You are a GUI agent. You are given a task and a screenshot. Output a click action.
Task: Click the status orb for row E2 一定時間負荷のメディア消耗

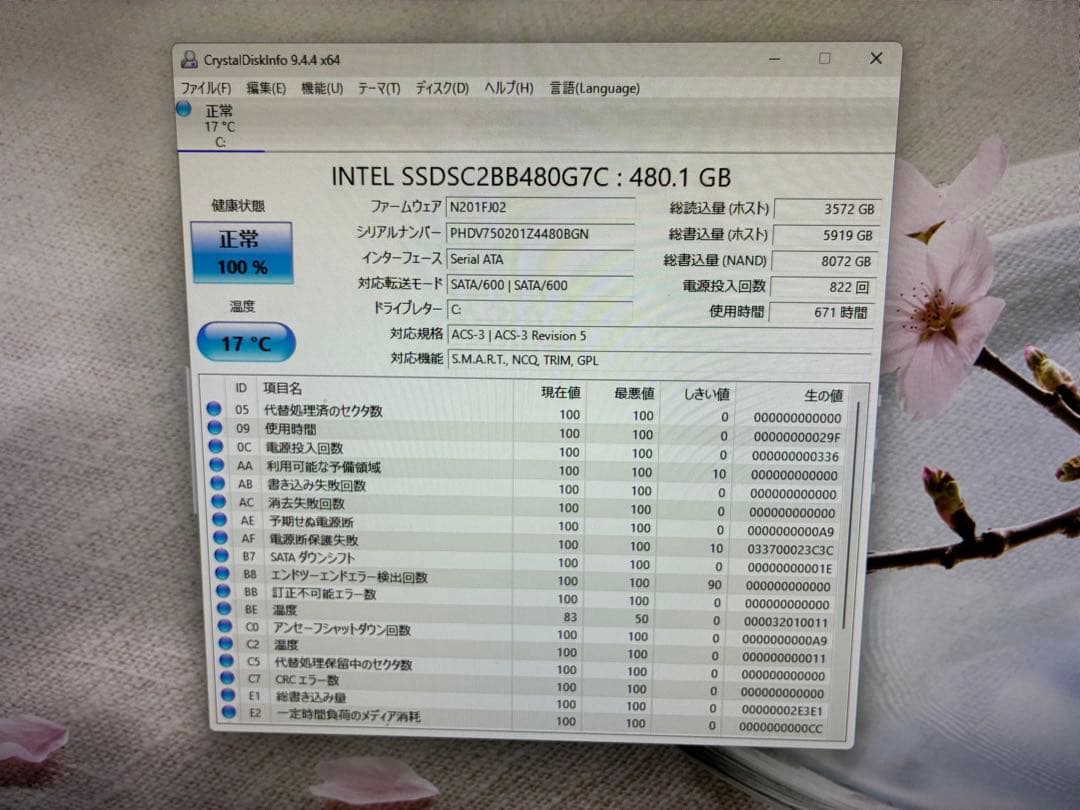coord(229,712)
